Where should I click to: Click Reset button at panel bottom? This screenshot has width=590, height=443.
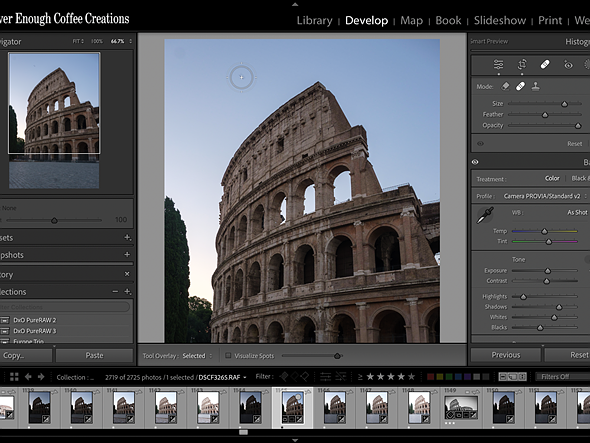click(x=567, y=355)
